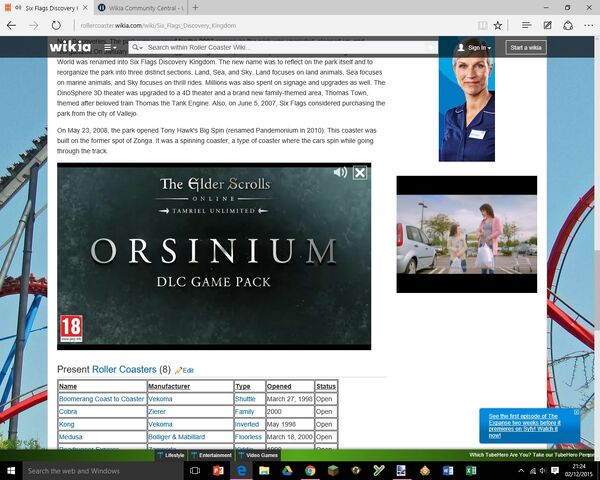Open the Inverted type link
Image resolution: width=600 pixels, height=480 pixels.
coord(247,424)
